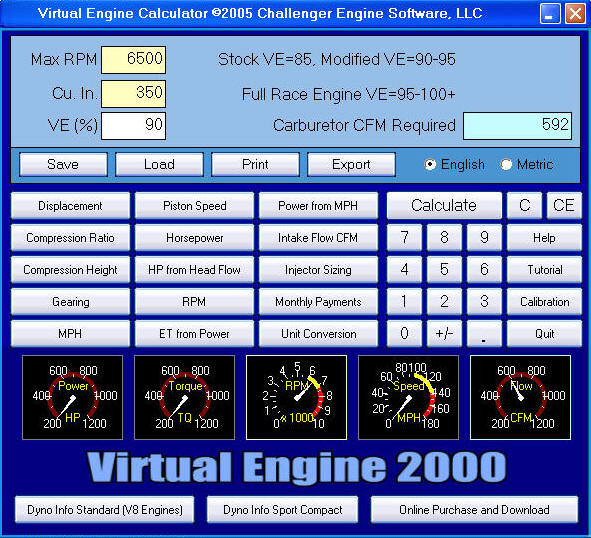Click the VE (%) input field
The image size is (591, 538).
pos(133,126)
